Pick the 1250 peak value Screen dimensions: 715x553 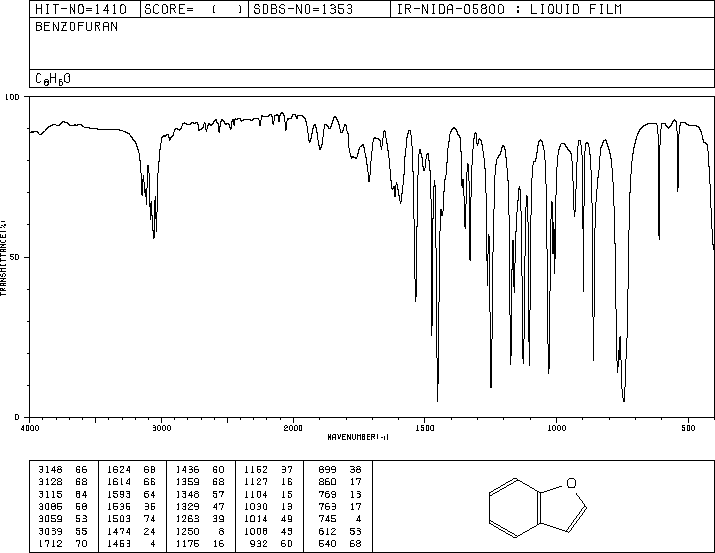[x=187, y=531]
